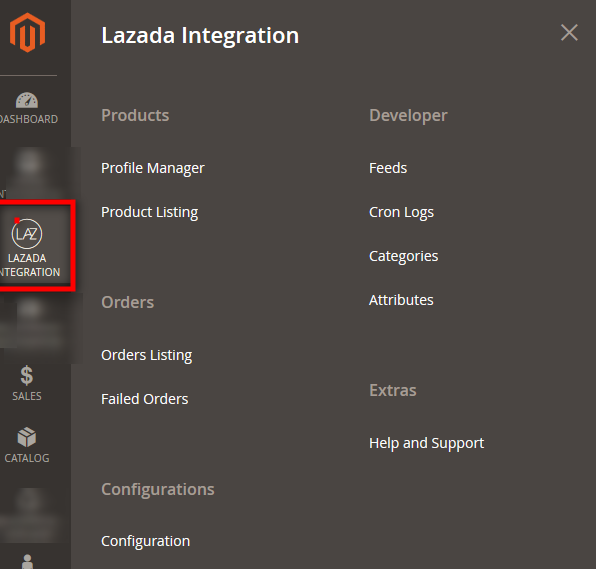The image size is (596, 569).
Task: Open Orders Listing
Action: 146,355
